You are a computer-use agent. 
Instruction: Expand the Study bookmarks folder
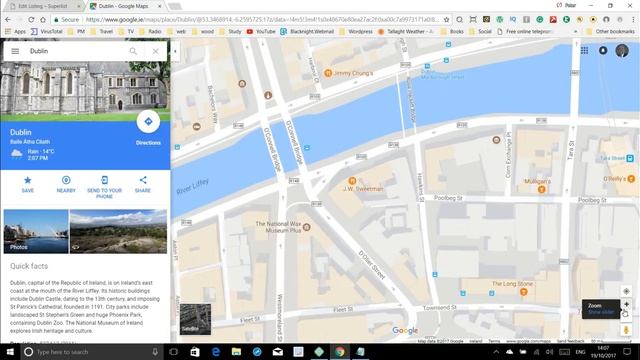pyautogui.click(x=230, y=31)
